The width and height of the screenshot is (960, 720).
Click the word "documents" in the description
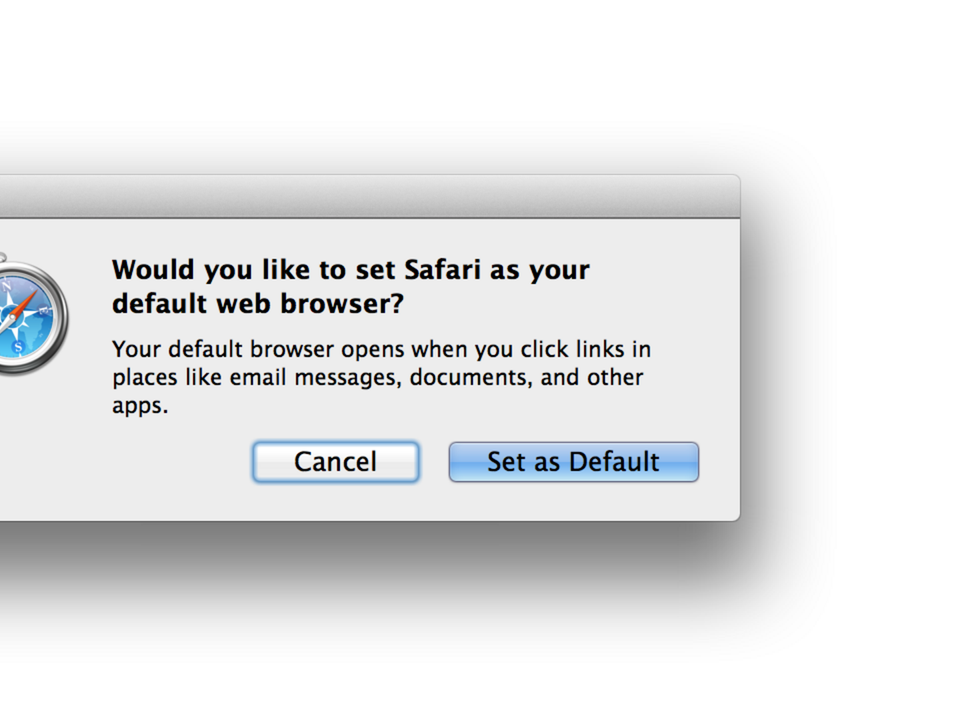[x=467, y=378]
